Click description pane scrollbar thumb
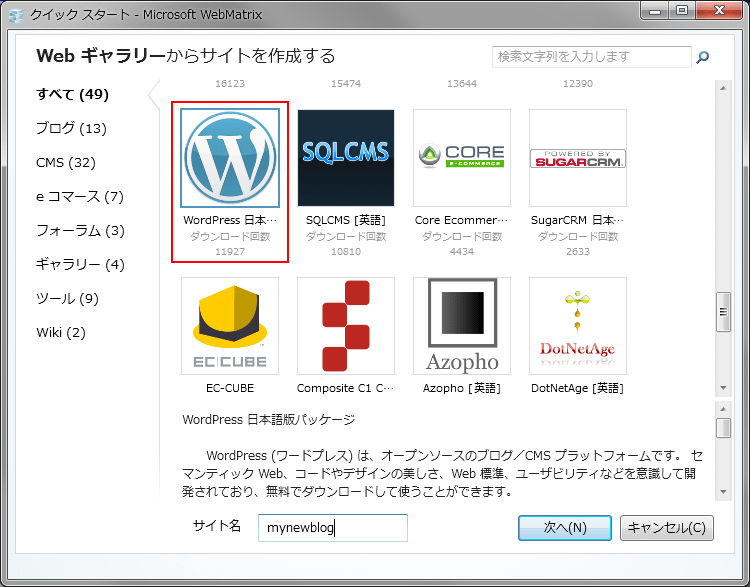750x587 pixels. [723, 428]
